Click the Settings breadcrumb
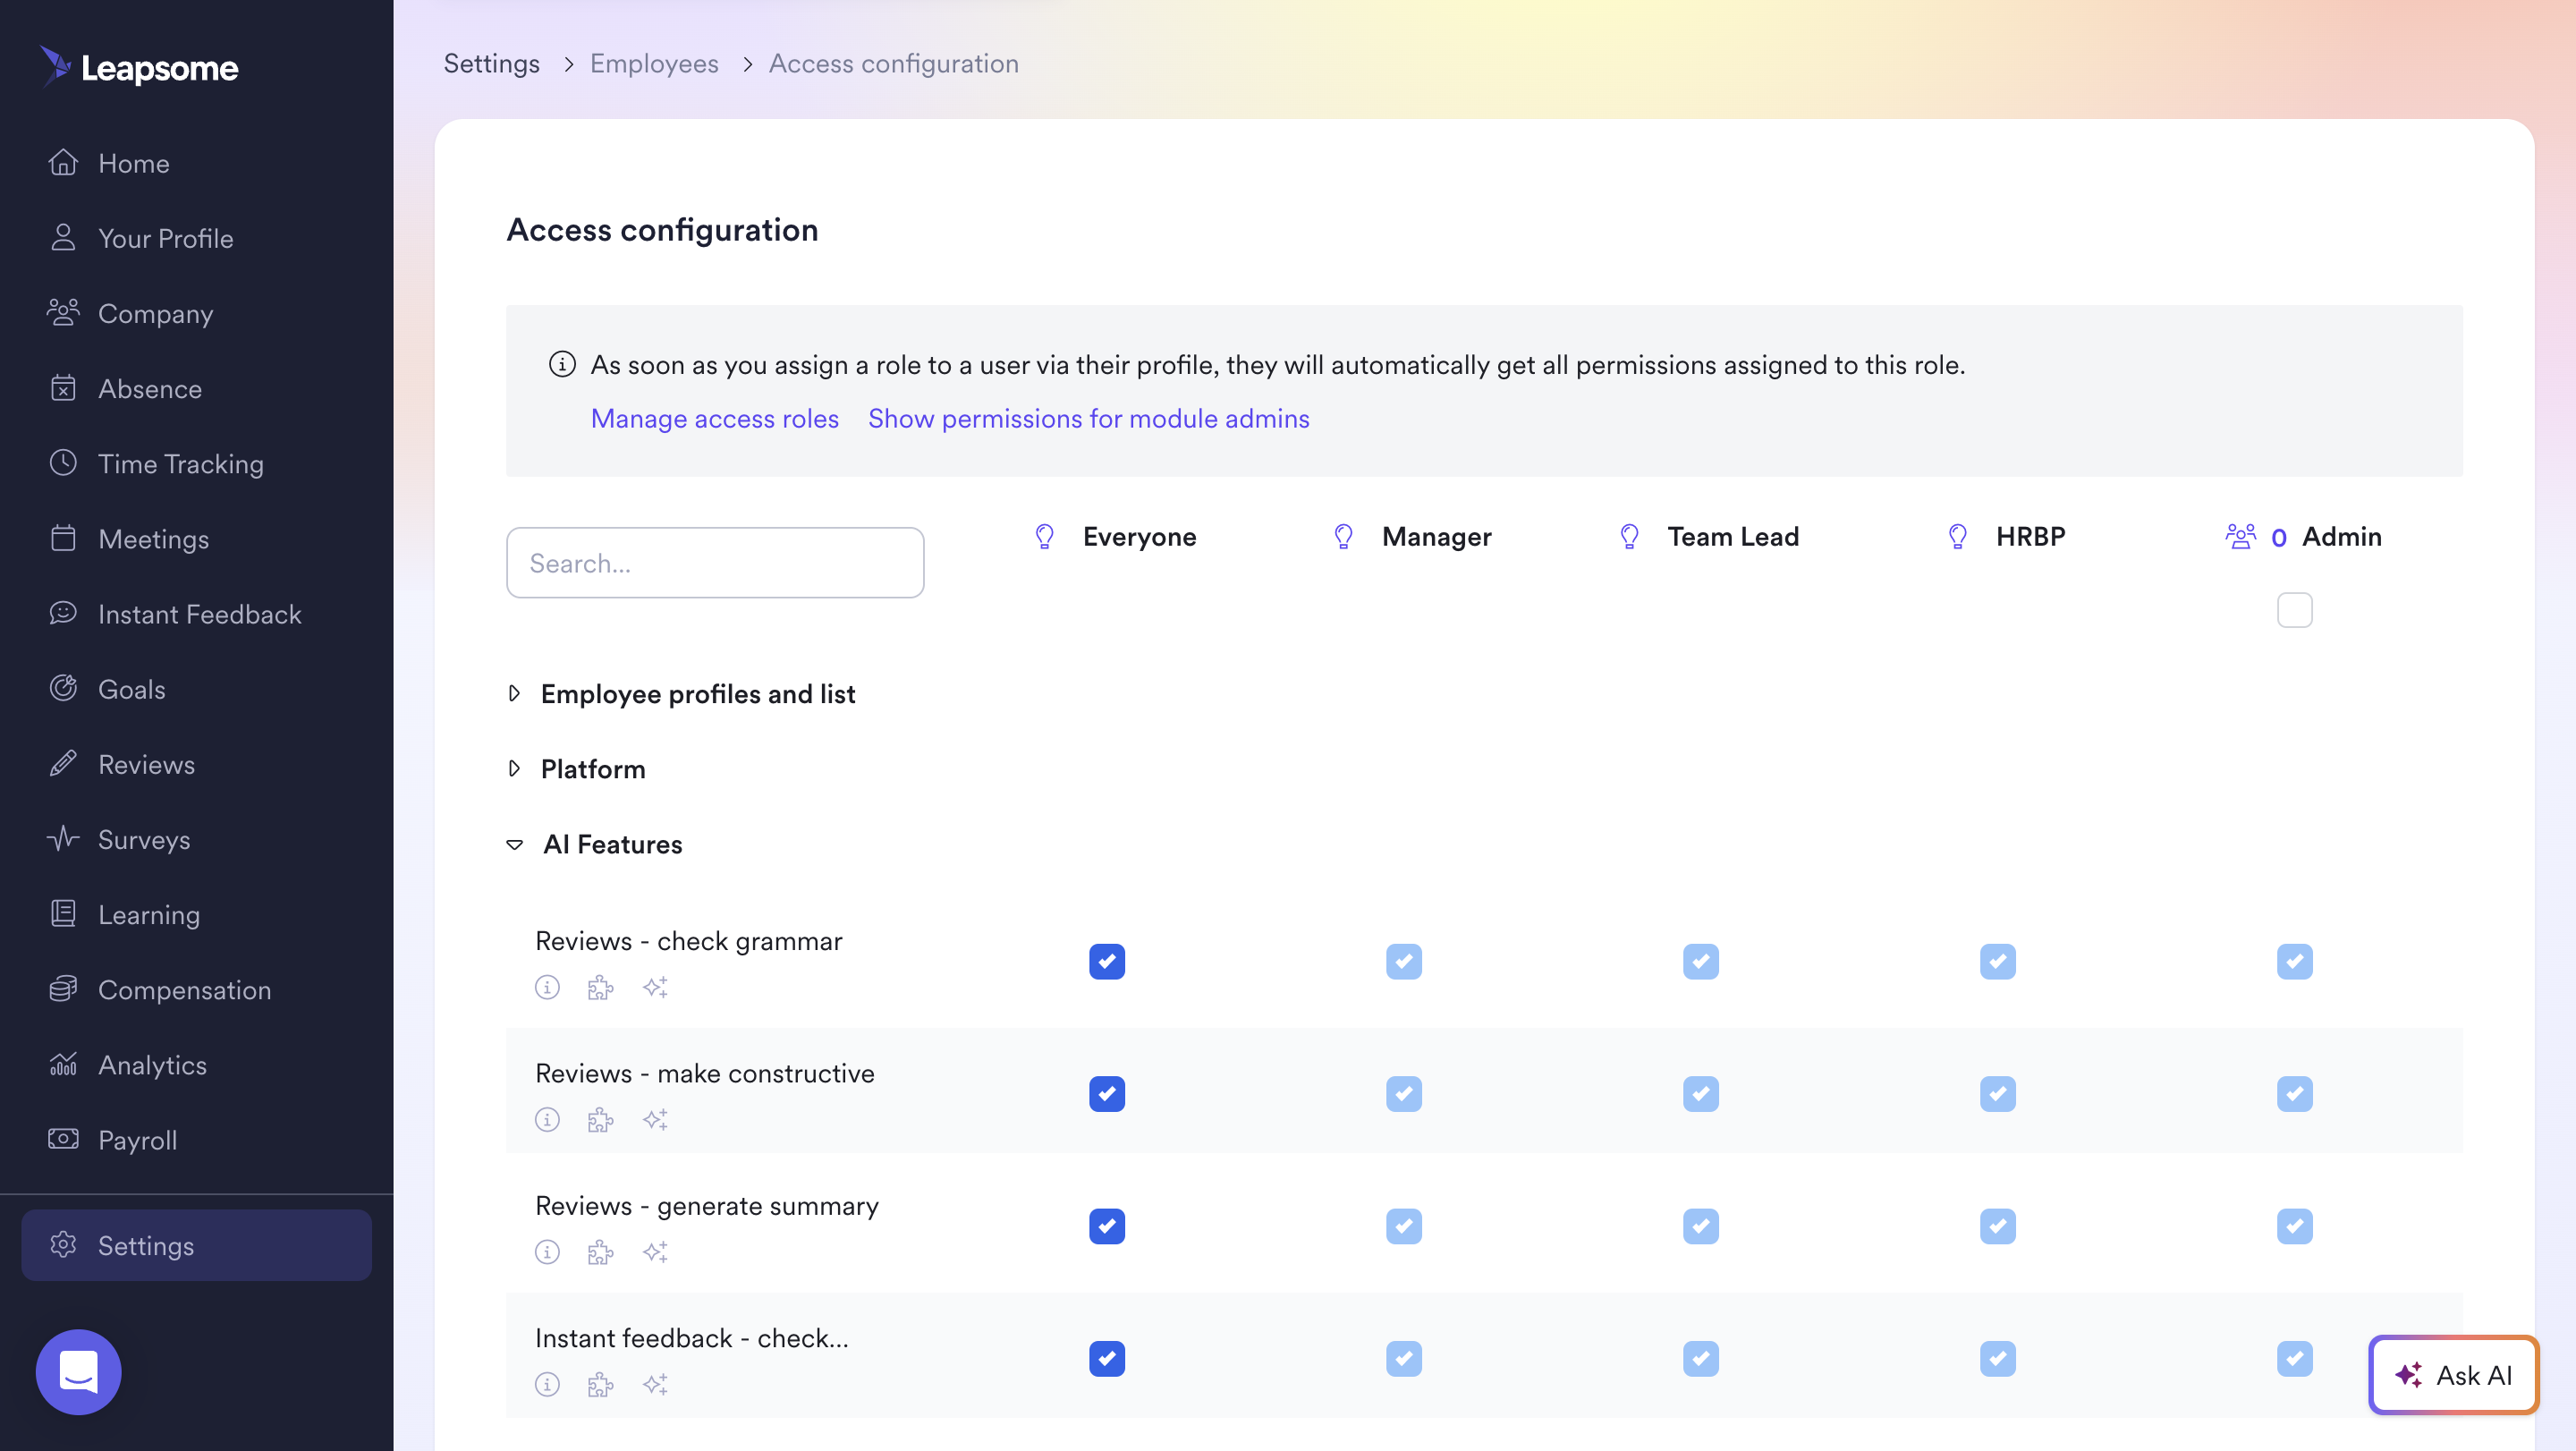This screenshot has width=2576, height=1451. coord(491,63)
